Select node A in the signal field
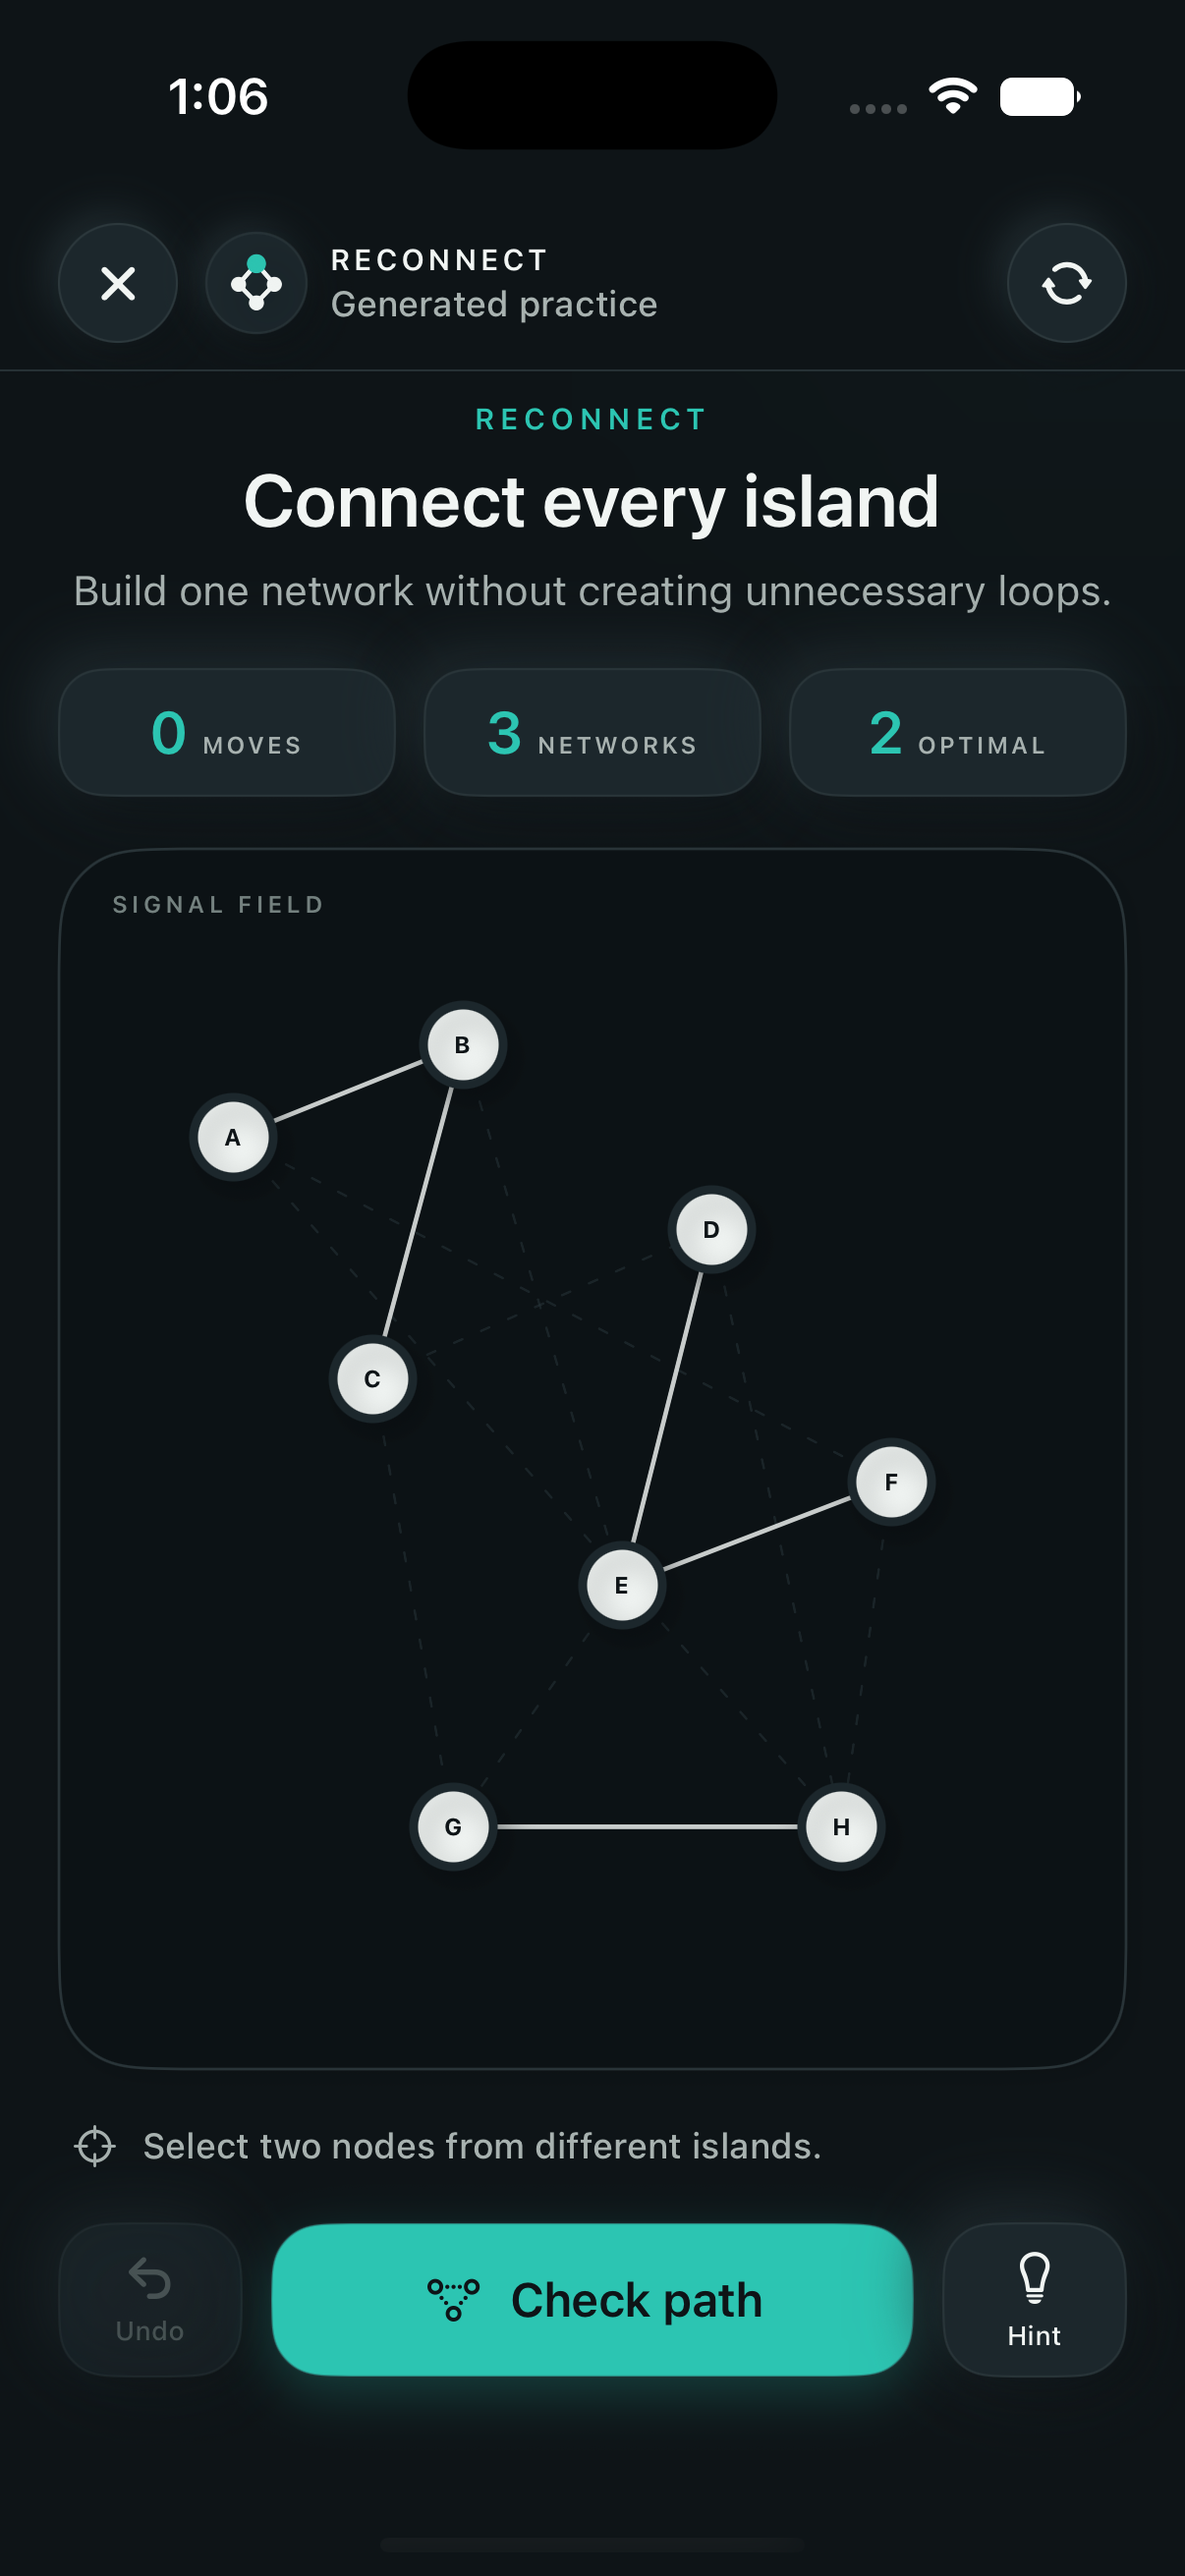Screen dimensions: 1185x2576 [233, 1137]
